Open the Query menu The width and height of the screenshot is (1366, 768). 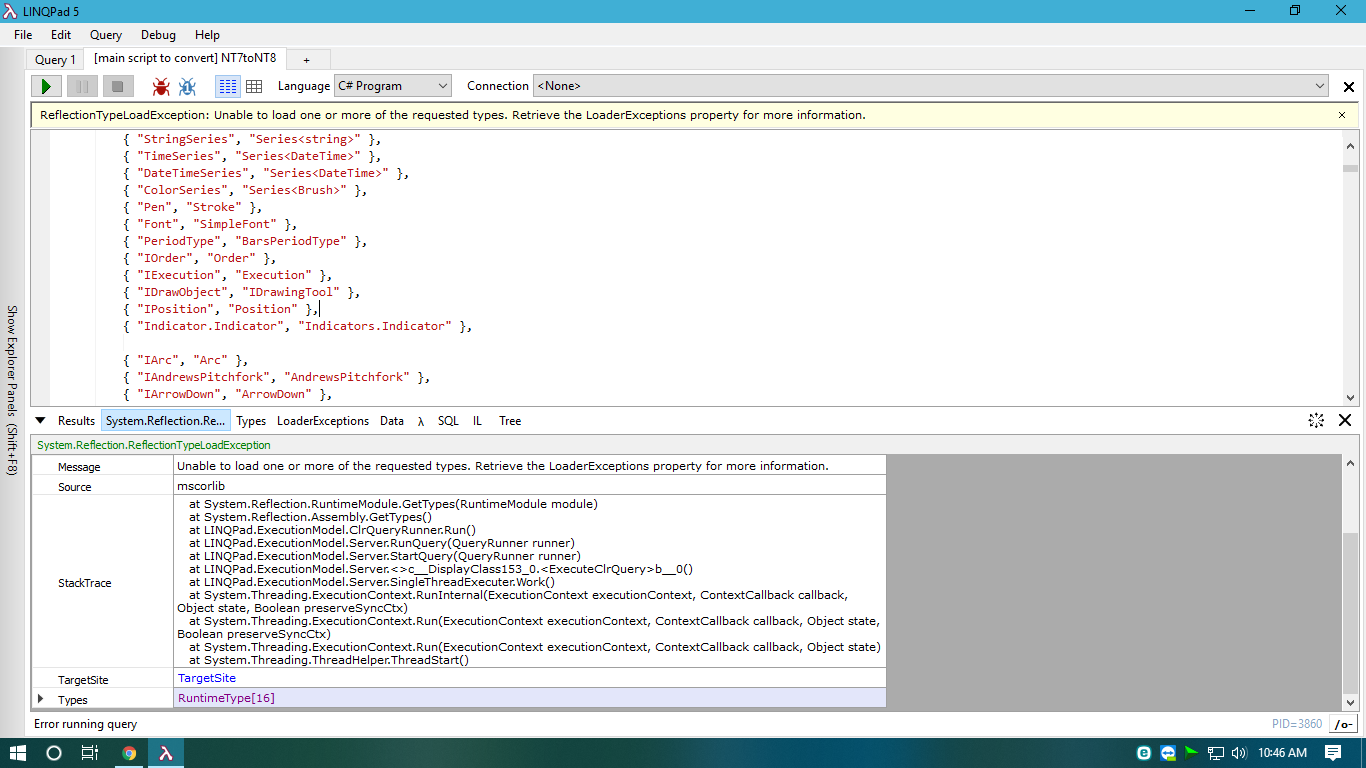click(x=106, y=35)
